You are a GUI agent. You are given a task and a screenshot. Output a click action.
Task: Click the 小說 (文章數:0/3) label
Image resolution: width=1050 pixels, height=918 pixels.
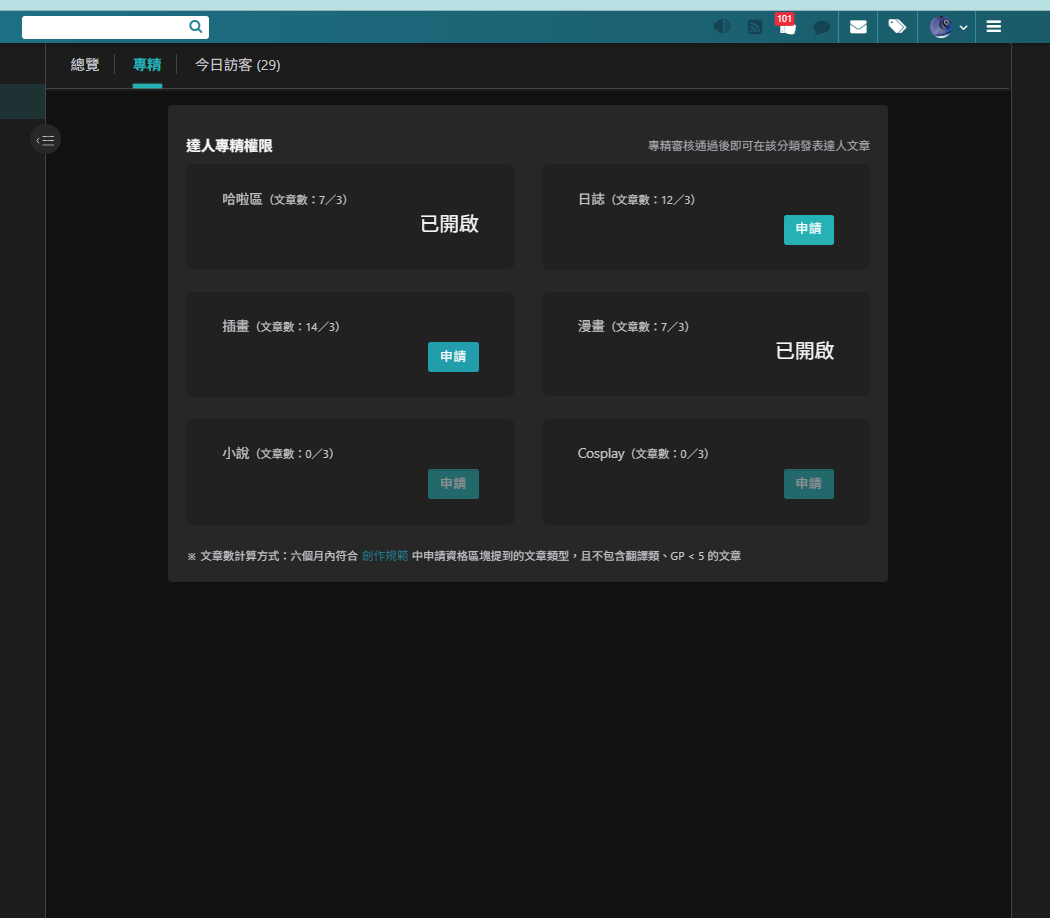tap(278, 454)
